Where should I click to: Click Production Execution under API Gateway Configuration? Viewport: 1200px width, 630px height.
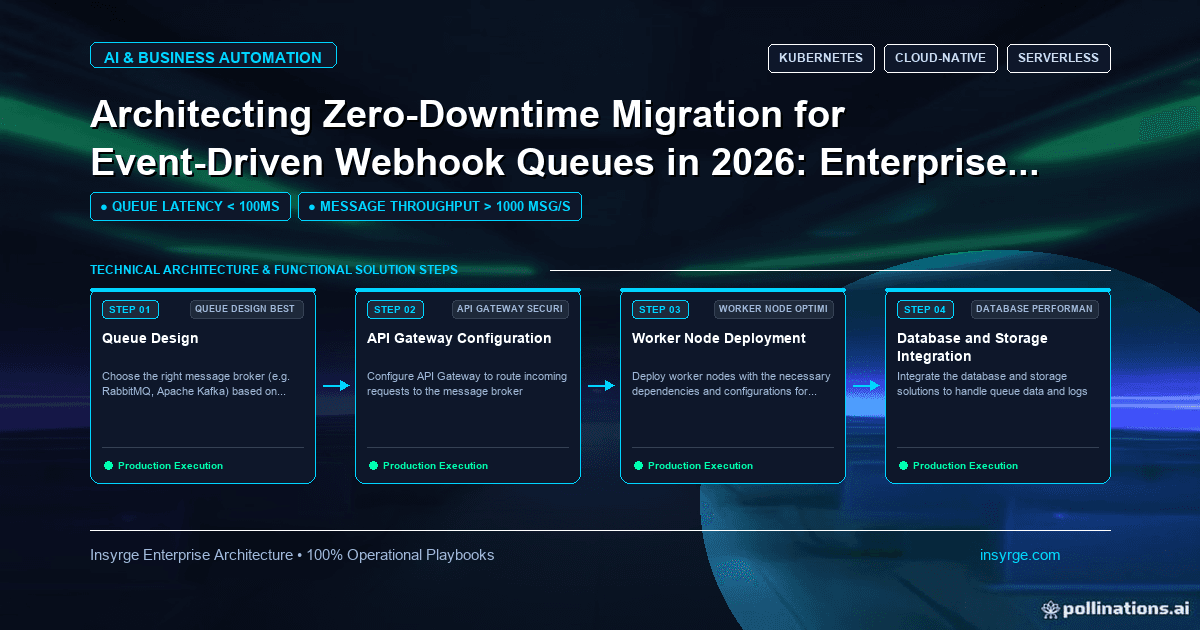point(435,466)
